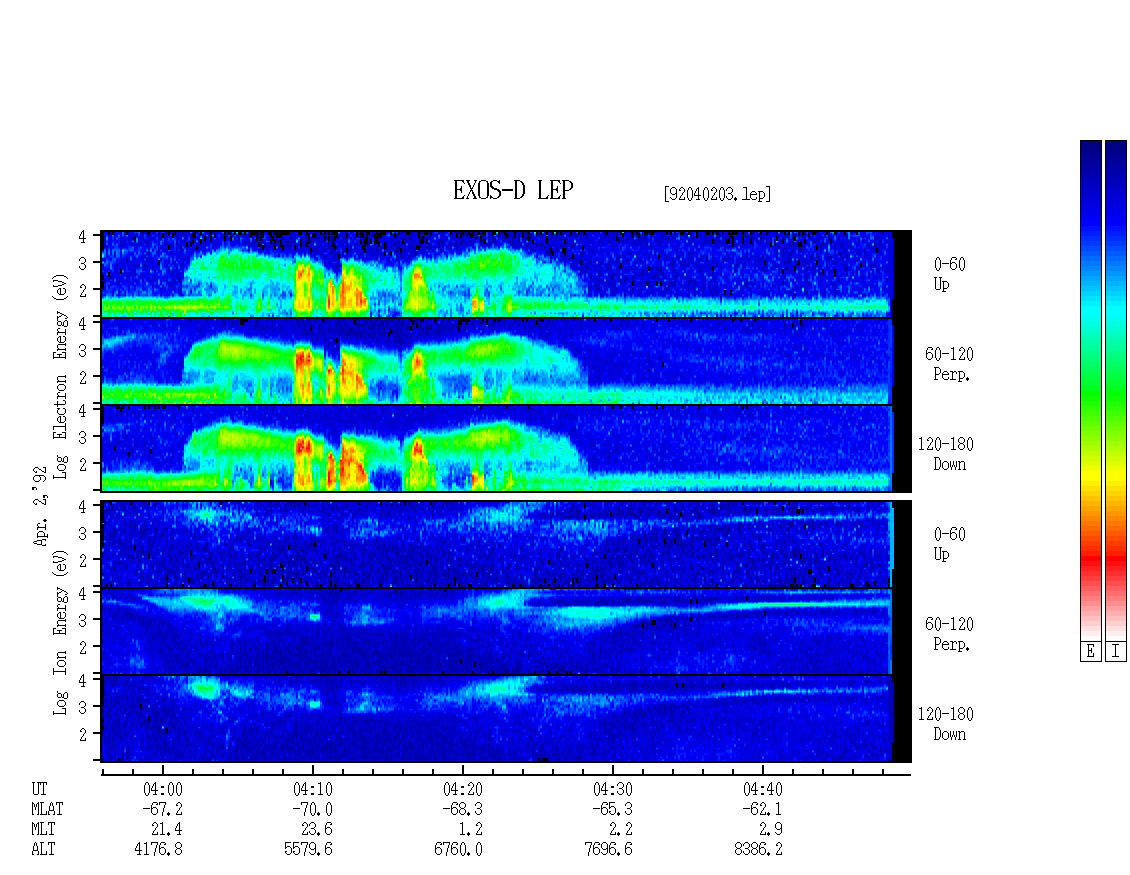Click the MLAT value -70.0

[x=313, y=809]
